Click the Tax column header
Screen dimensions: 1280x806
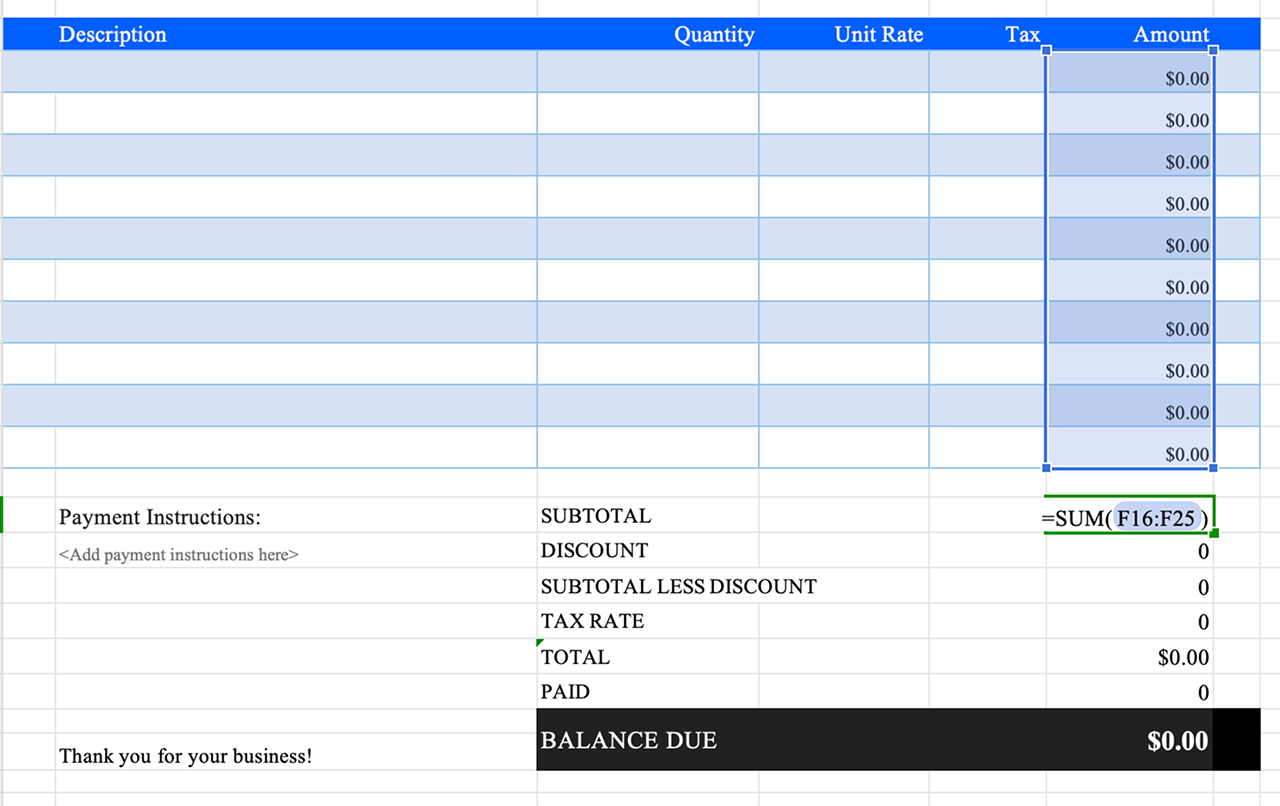(x=1023, y=34)
